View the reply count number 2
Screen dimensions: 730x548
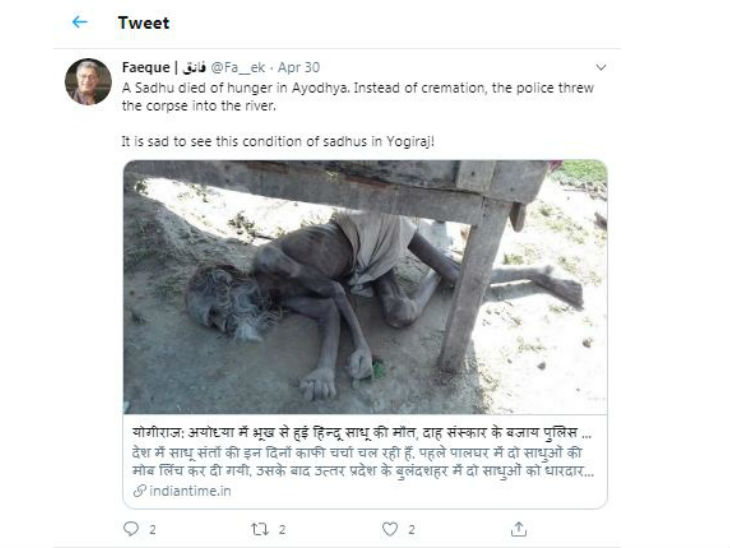tap(152, 530)
